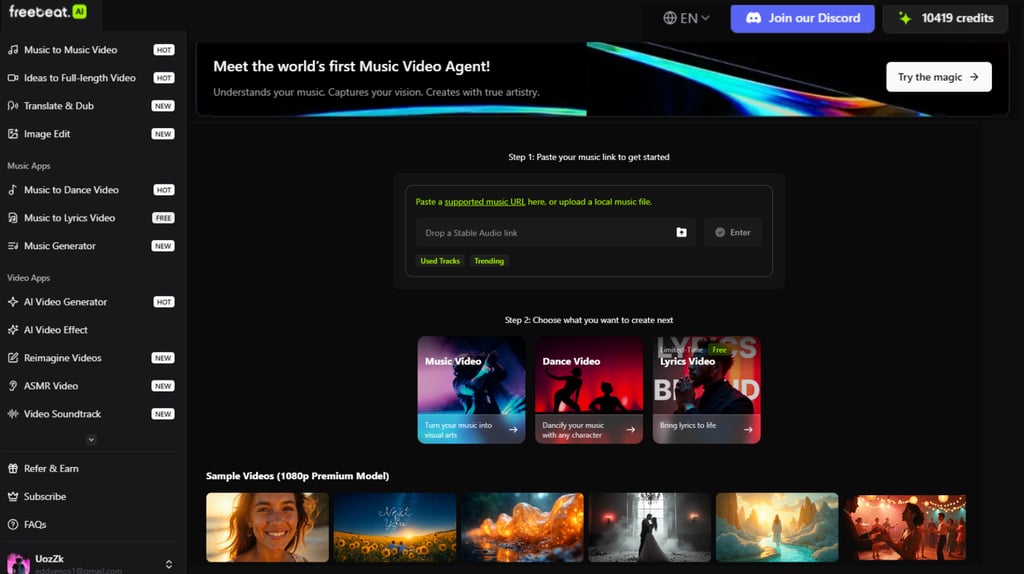Click the NEW badge beside Video Soundtrack
The image size is (1024, 574).
coord(163,414)
